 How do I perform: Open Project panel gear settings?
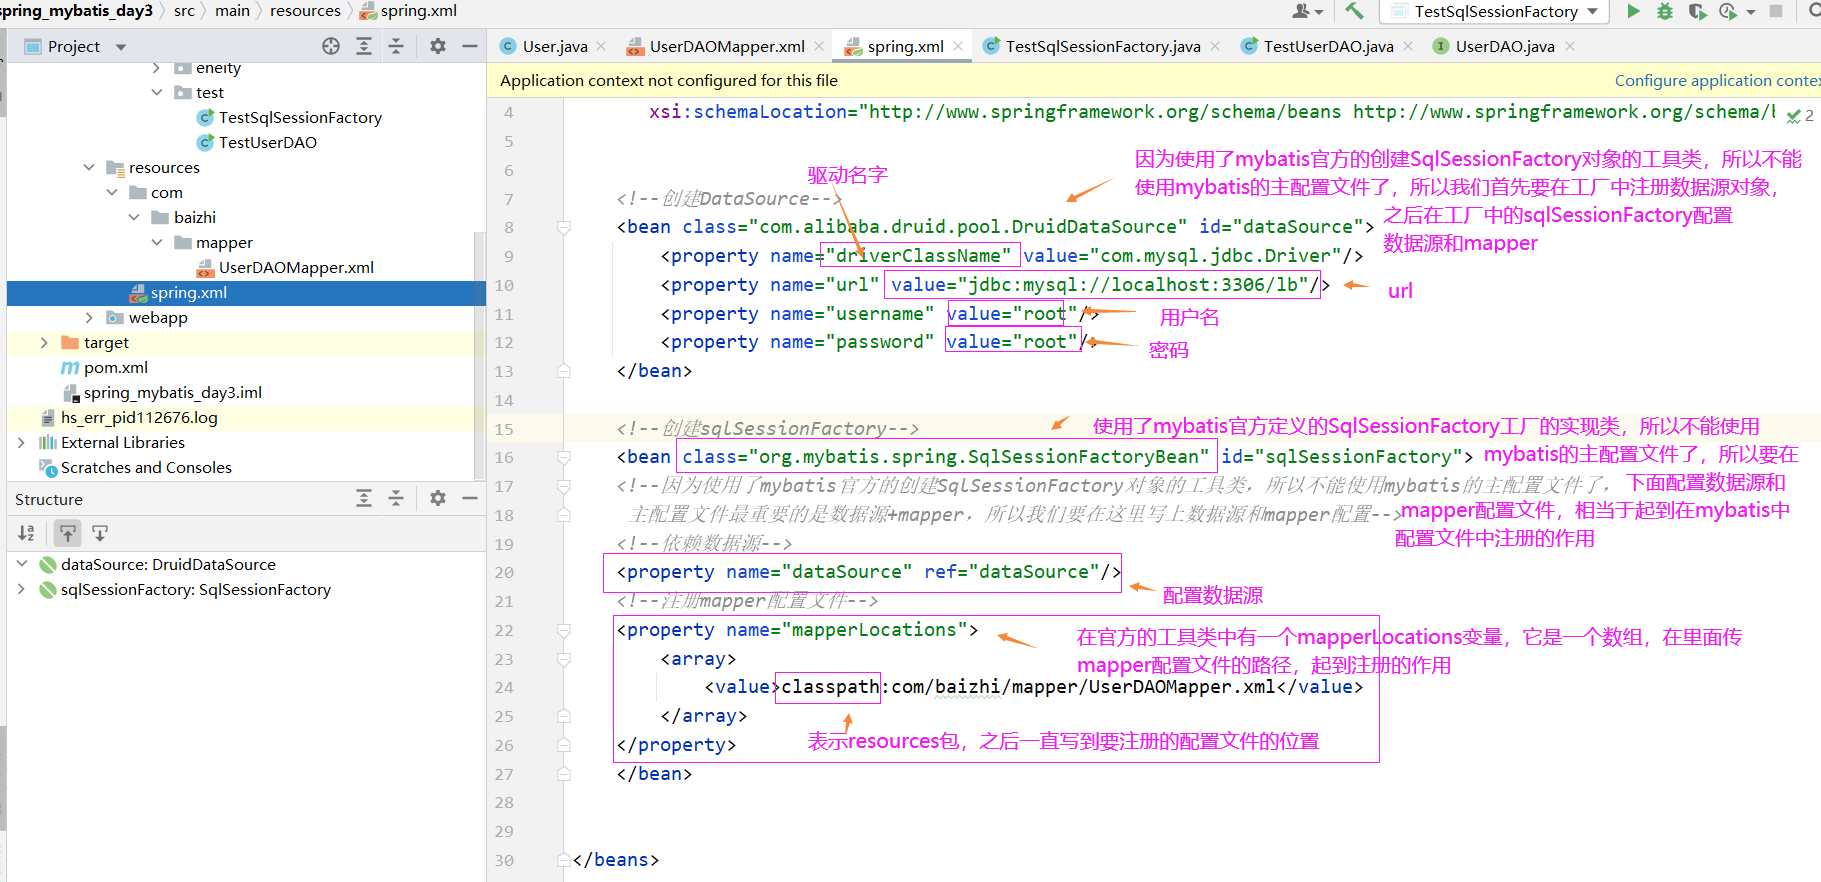(438, 46)
